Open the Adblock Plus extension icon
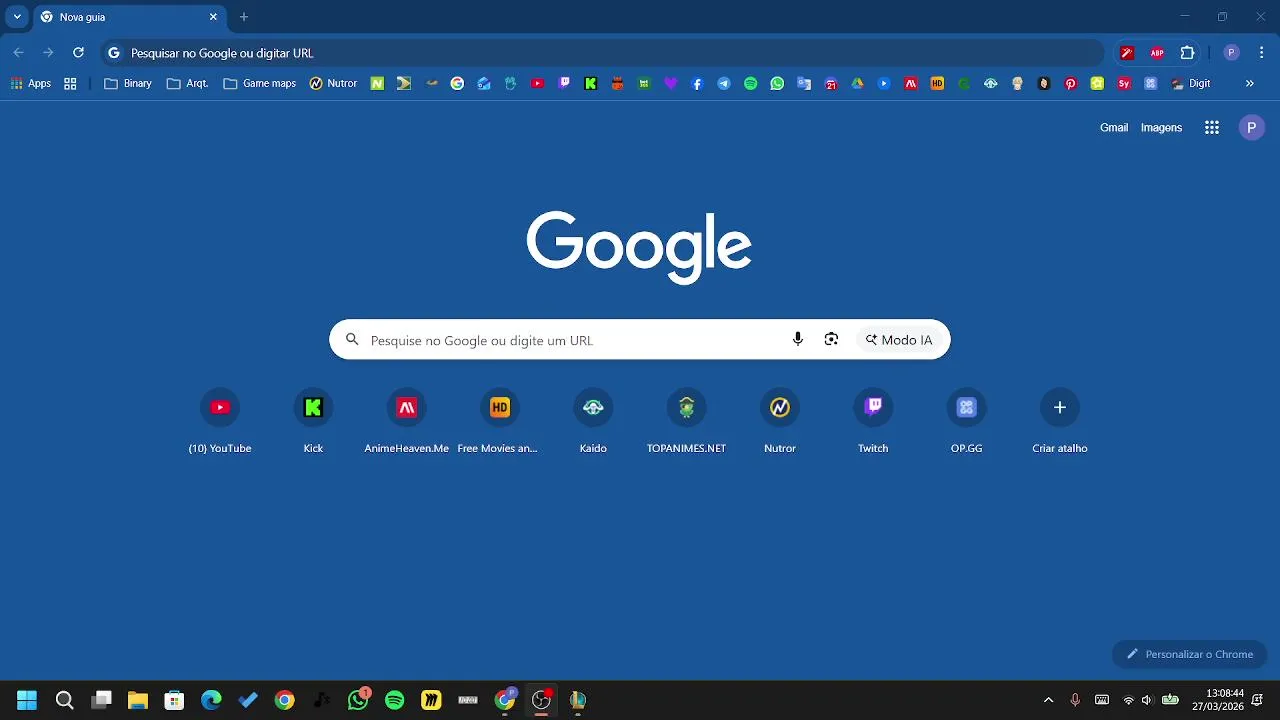The image size is (1280, 720). [x=1157, y=53]
